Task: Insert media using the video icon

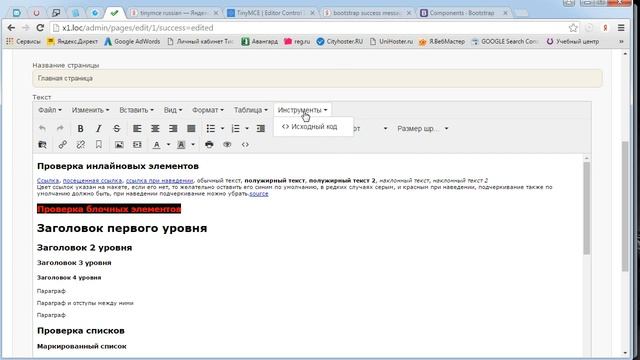Action: pyautogui.click(x=137, y=144)
